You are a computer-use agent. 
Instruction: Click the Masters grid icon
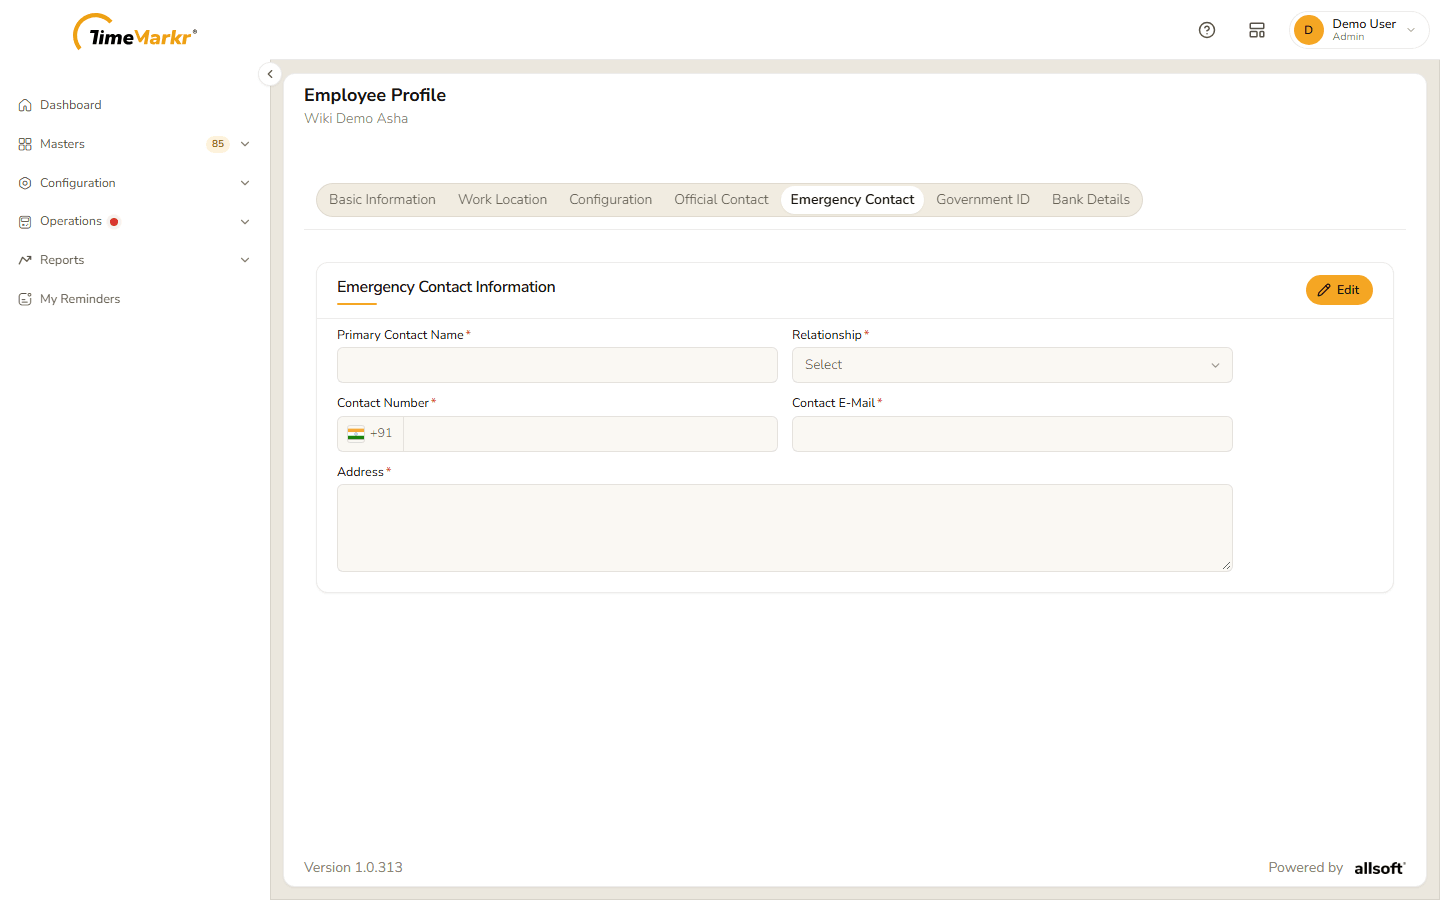coord(25,144)
